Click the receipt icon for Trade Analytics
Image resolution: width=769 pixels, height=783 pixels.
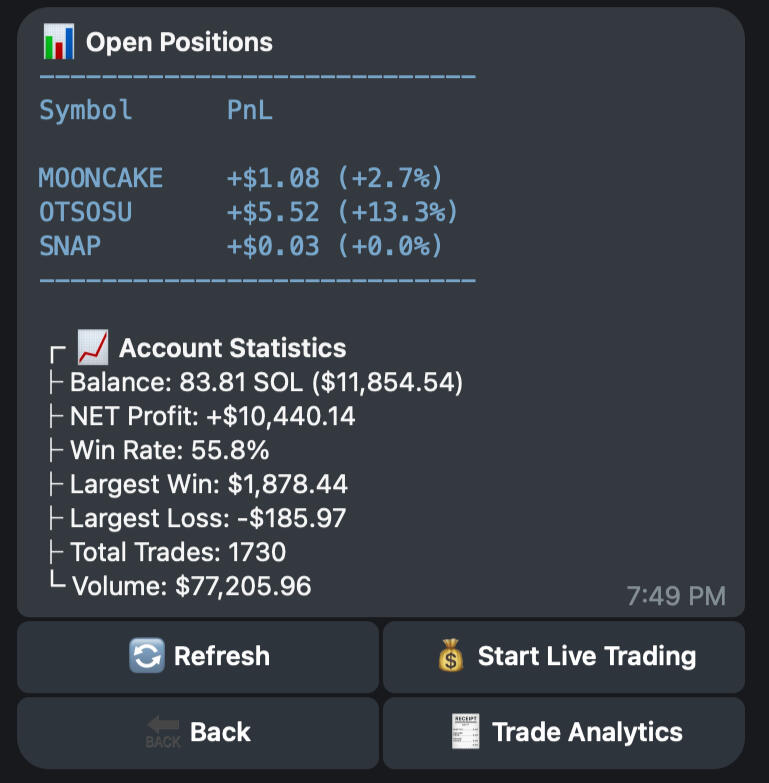tap(465, 732)
